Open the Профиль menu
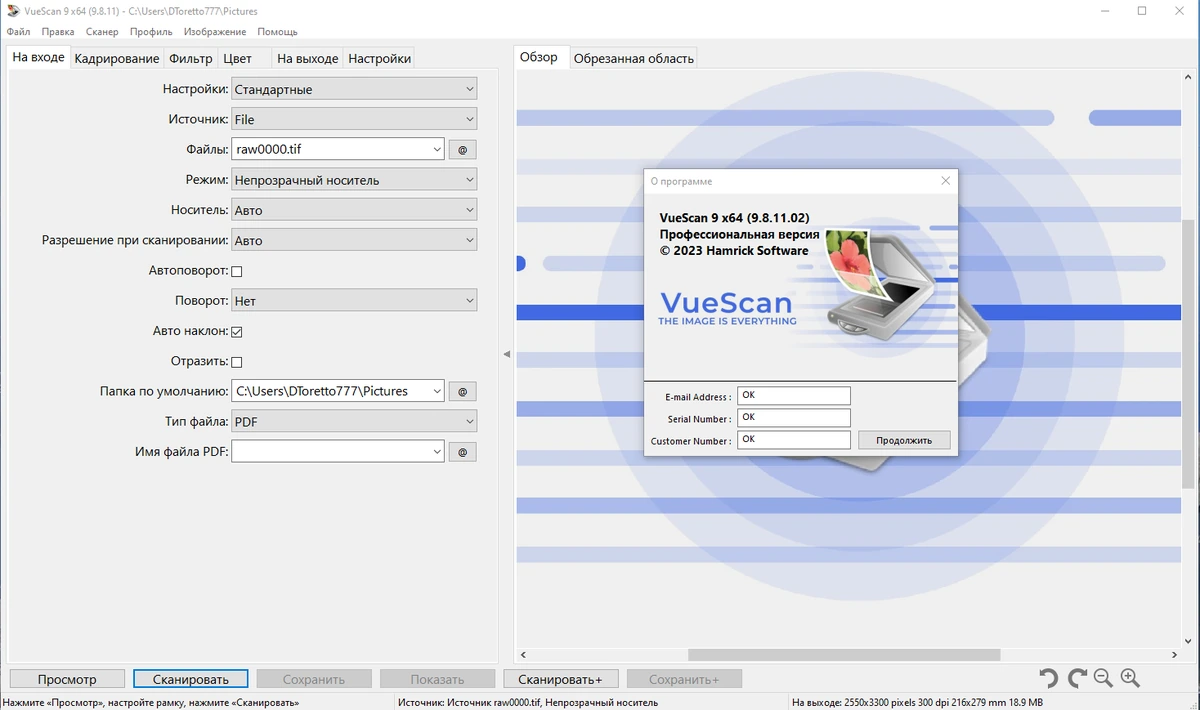Screen dimensions: 1200x710 [151, 32]
